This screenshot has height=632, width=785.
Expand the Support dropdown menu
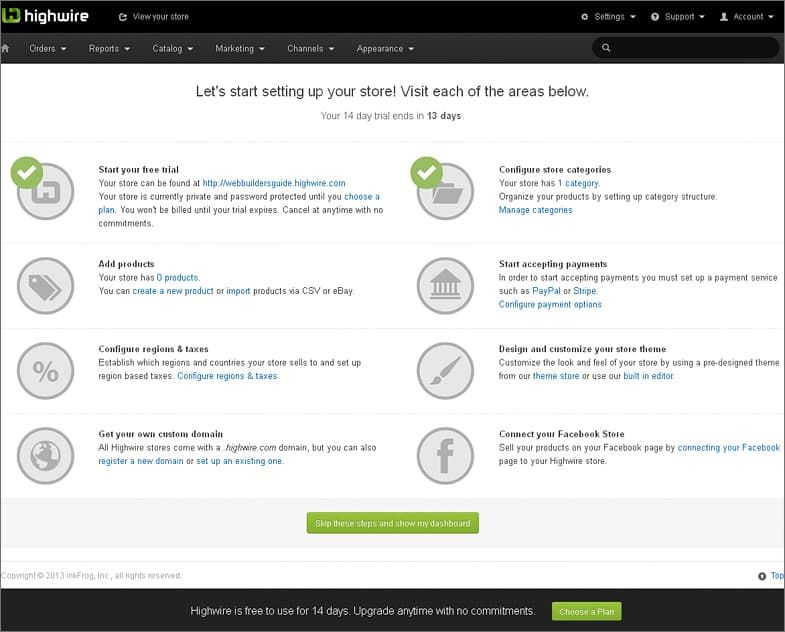tap(678, 17)
